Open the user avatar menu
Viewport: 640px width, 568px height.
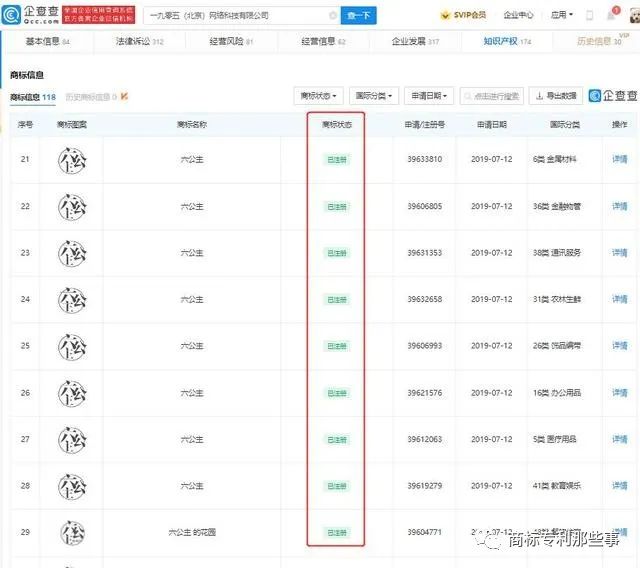tap(635, 16)
